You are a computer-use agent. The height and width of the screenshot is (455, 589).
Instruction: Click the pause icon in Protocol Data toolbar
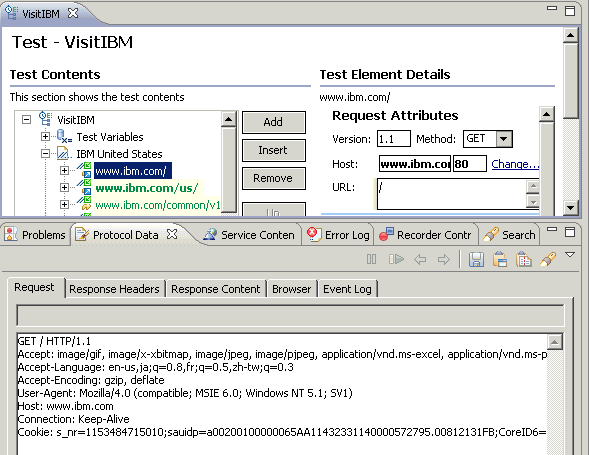pyautogui.click(x=371, y=259)
